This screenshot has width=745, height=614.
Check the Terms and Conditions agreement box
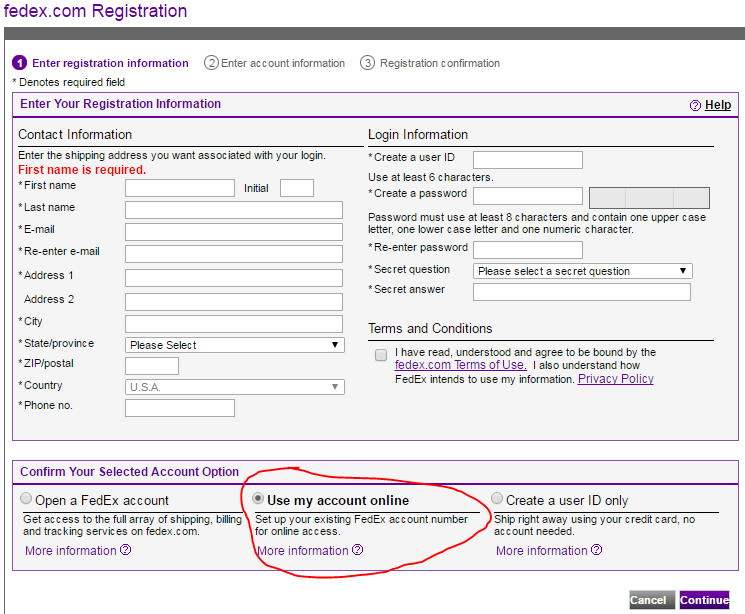(381, 355)
